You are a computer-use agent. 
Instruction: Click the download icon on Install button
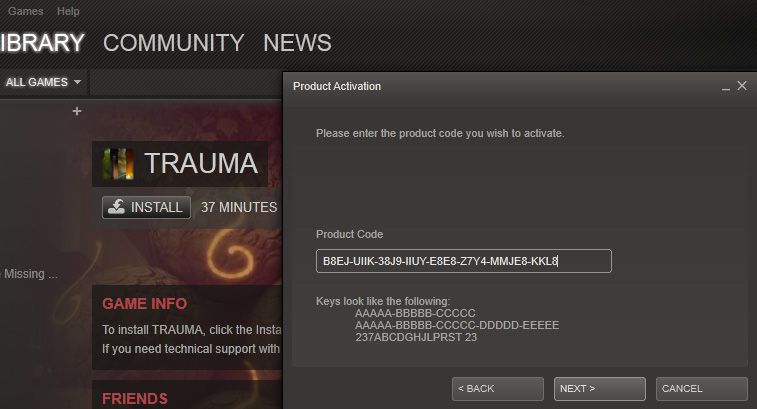pos(116,207)
